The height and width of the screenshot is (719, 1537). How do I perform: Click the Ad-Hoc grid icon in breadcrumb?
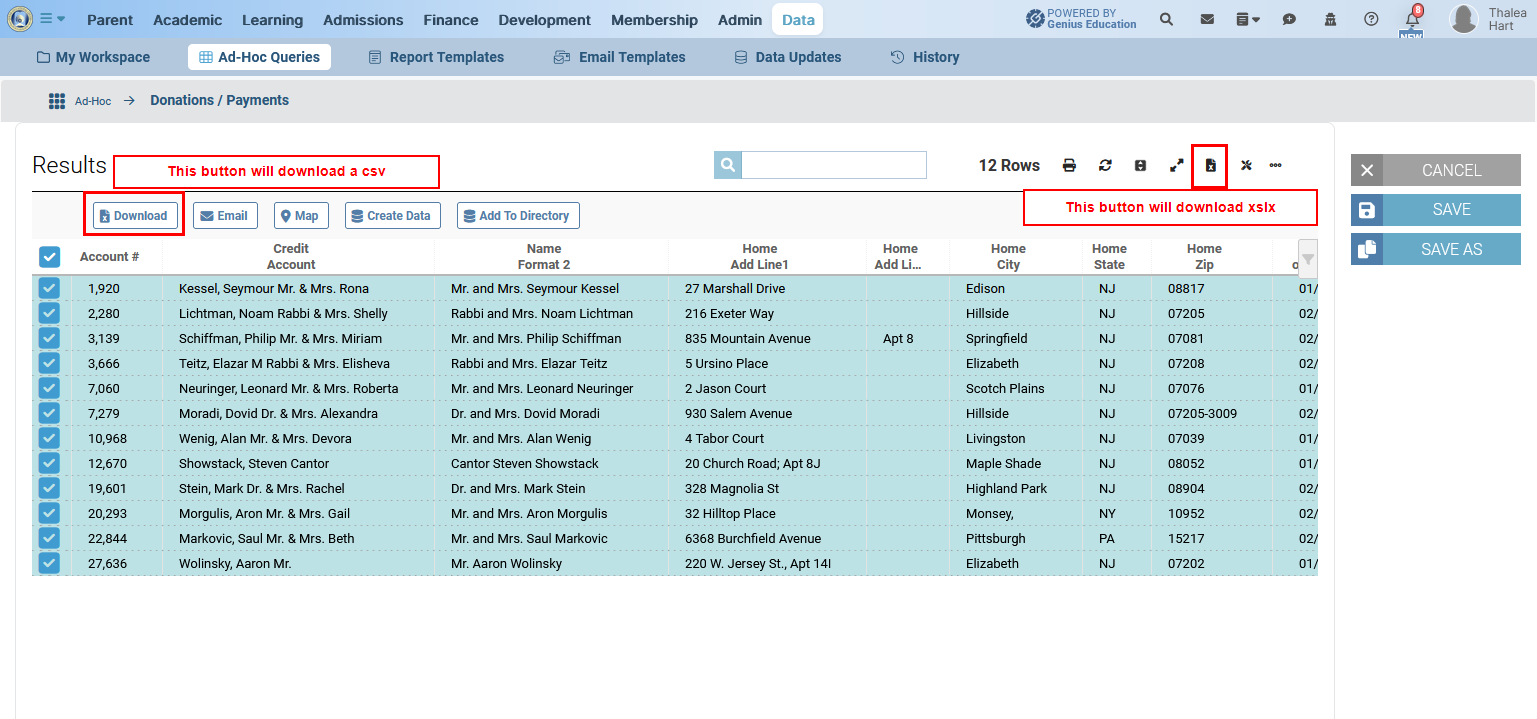pos(57,101)
